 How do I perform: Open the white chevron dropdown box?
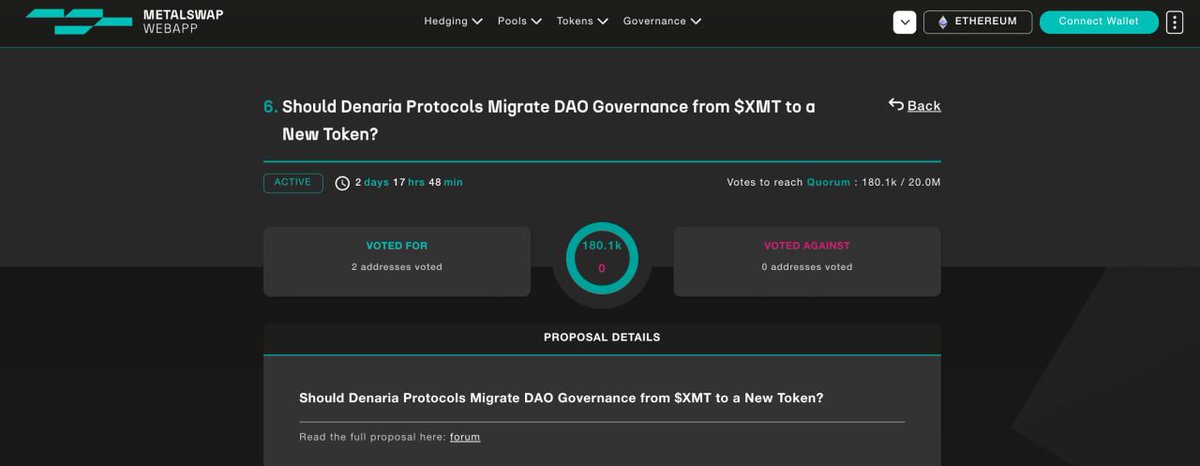coord(904,22)
